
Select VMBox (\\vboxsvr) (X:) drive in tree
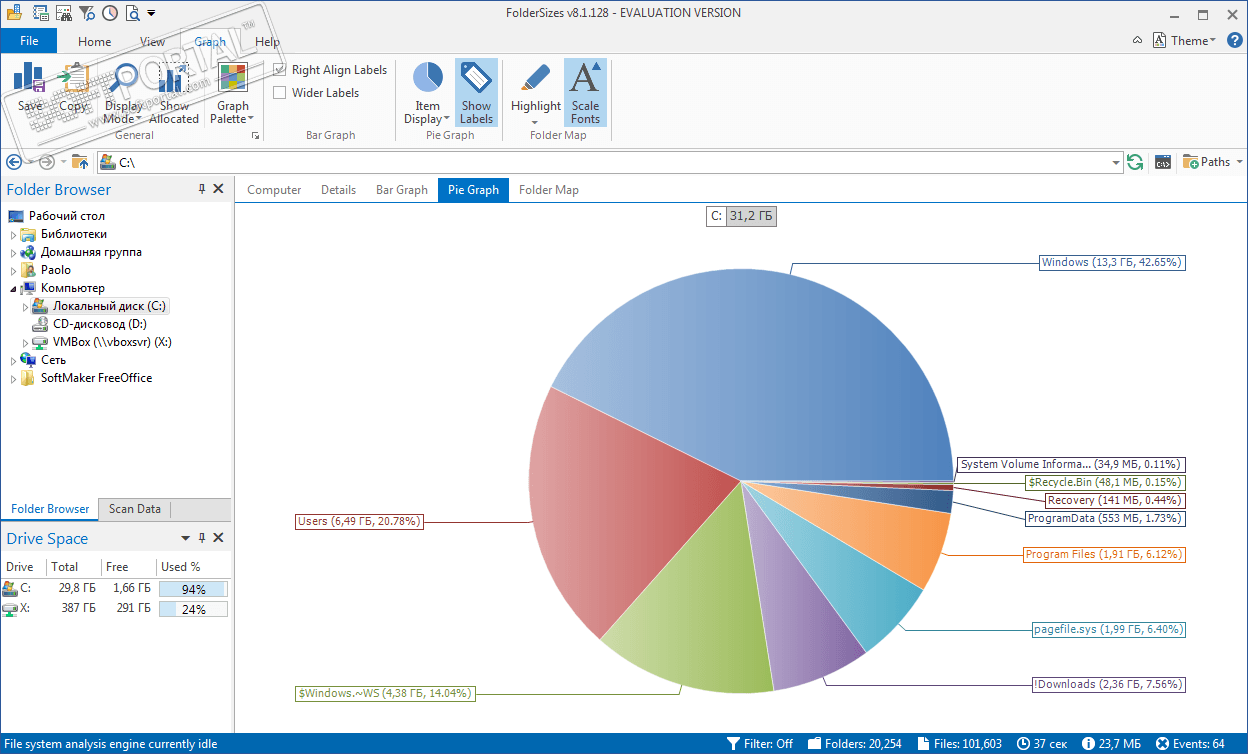pyautogui.click(x=112, y=342)
